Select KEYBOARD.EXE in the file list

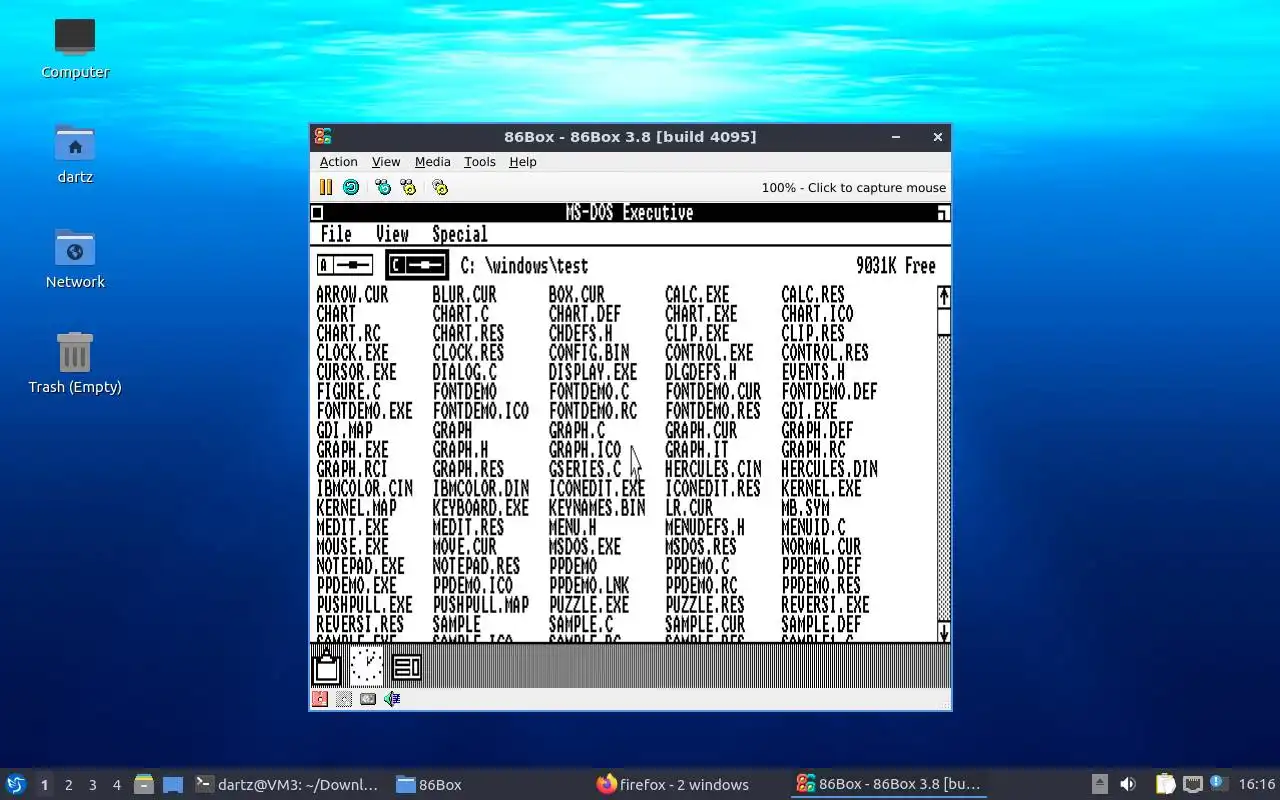(x=480, y=509)
